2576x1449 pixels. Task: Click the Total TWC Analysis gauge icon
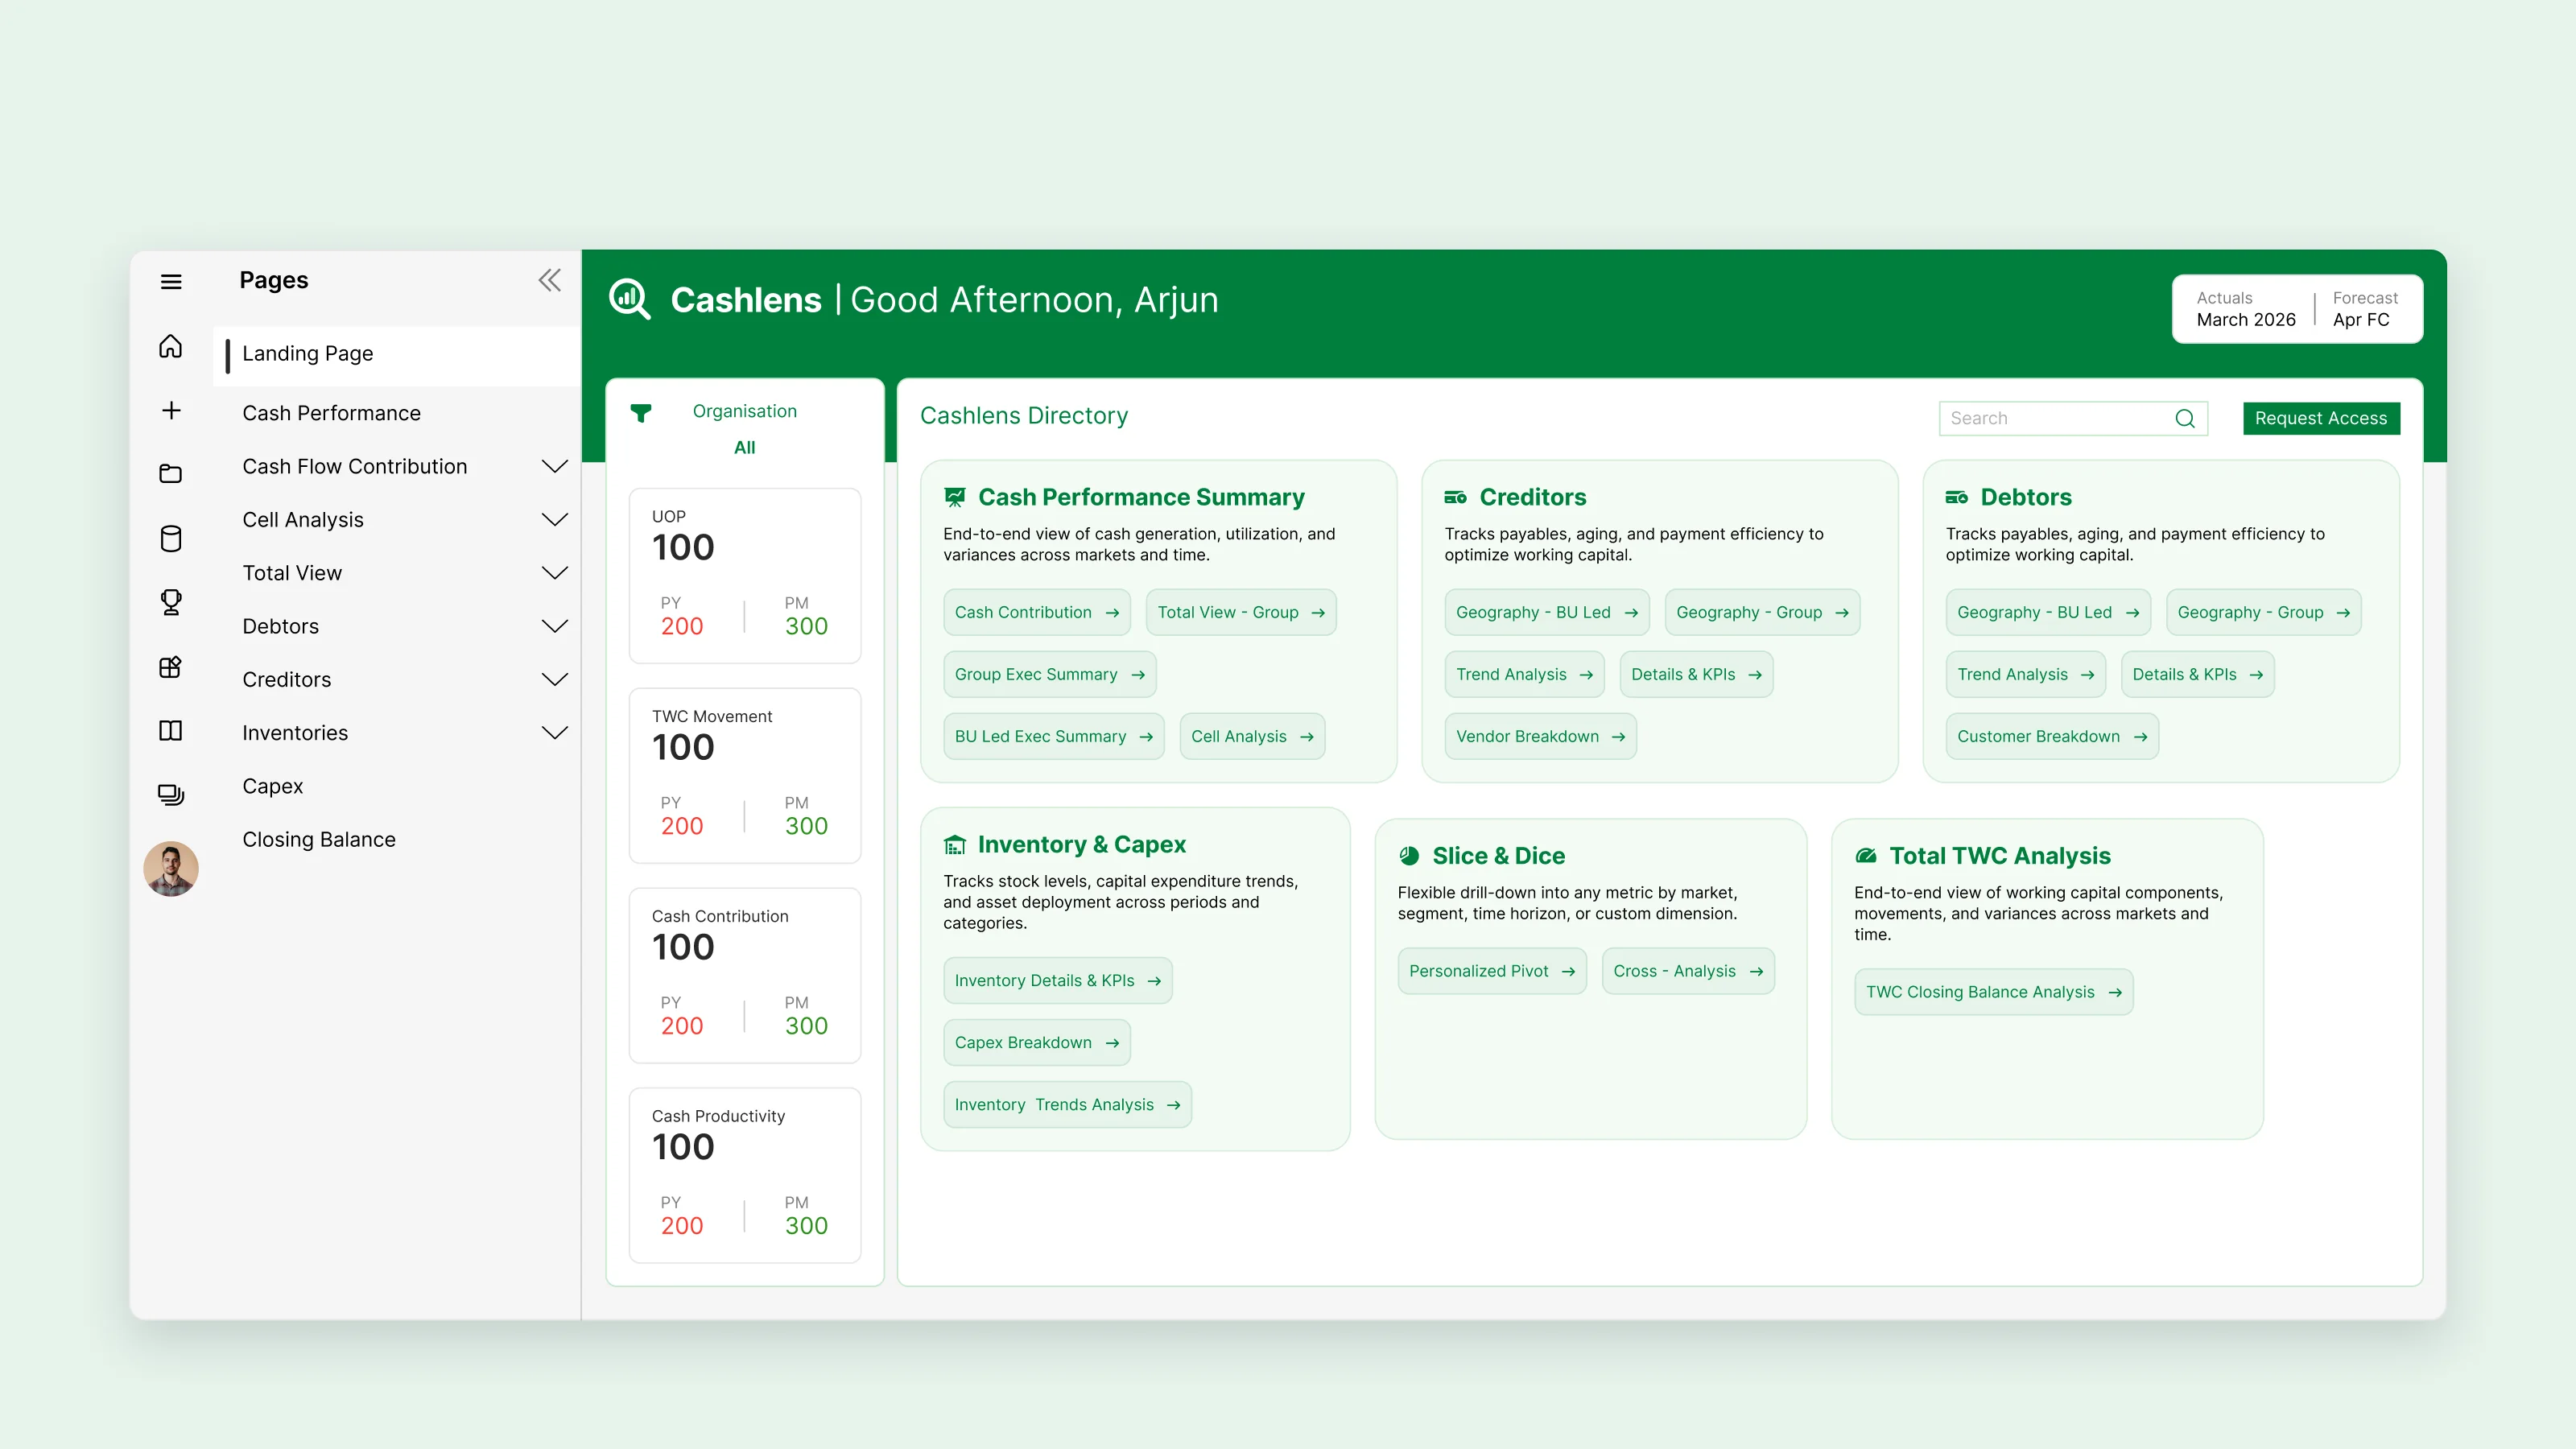[1866, 856]
